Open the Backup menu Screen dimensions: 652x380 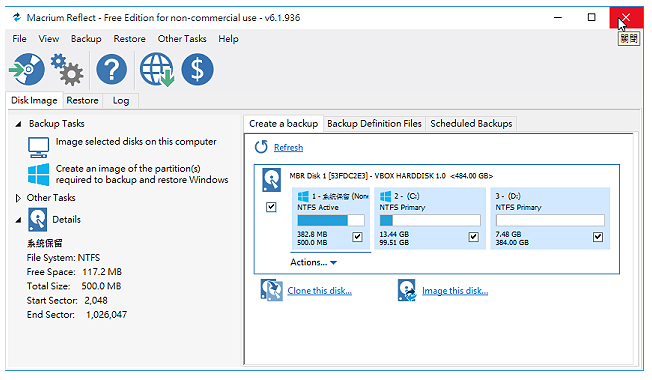[x=86, y=39]
